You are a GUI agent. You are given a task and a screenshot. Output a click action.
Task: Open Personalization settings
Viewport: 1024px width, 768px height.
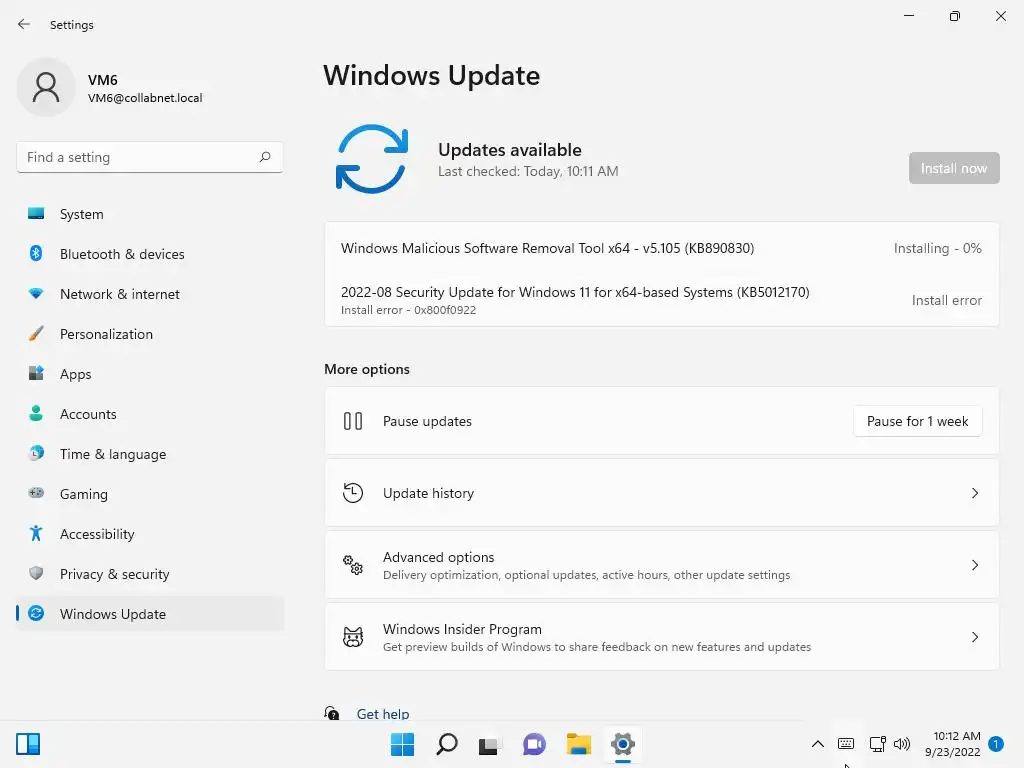pyautogui.click(x=150, y=334)
